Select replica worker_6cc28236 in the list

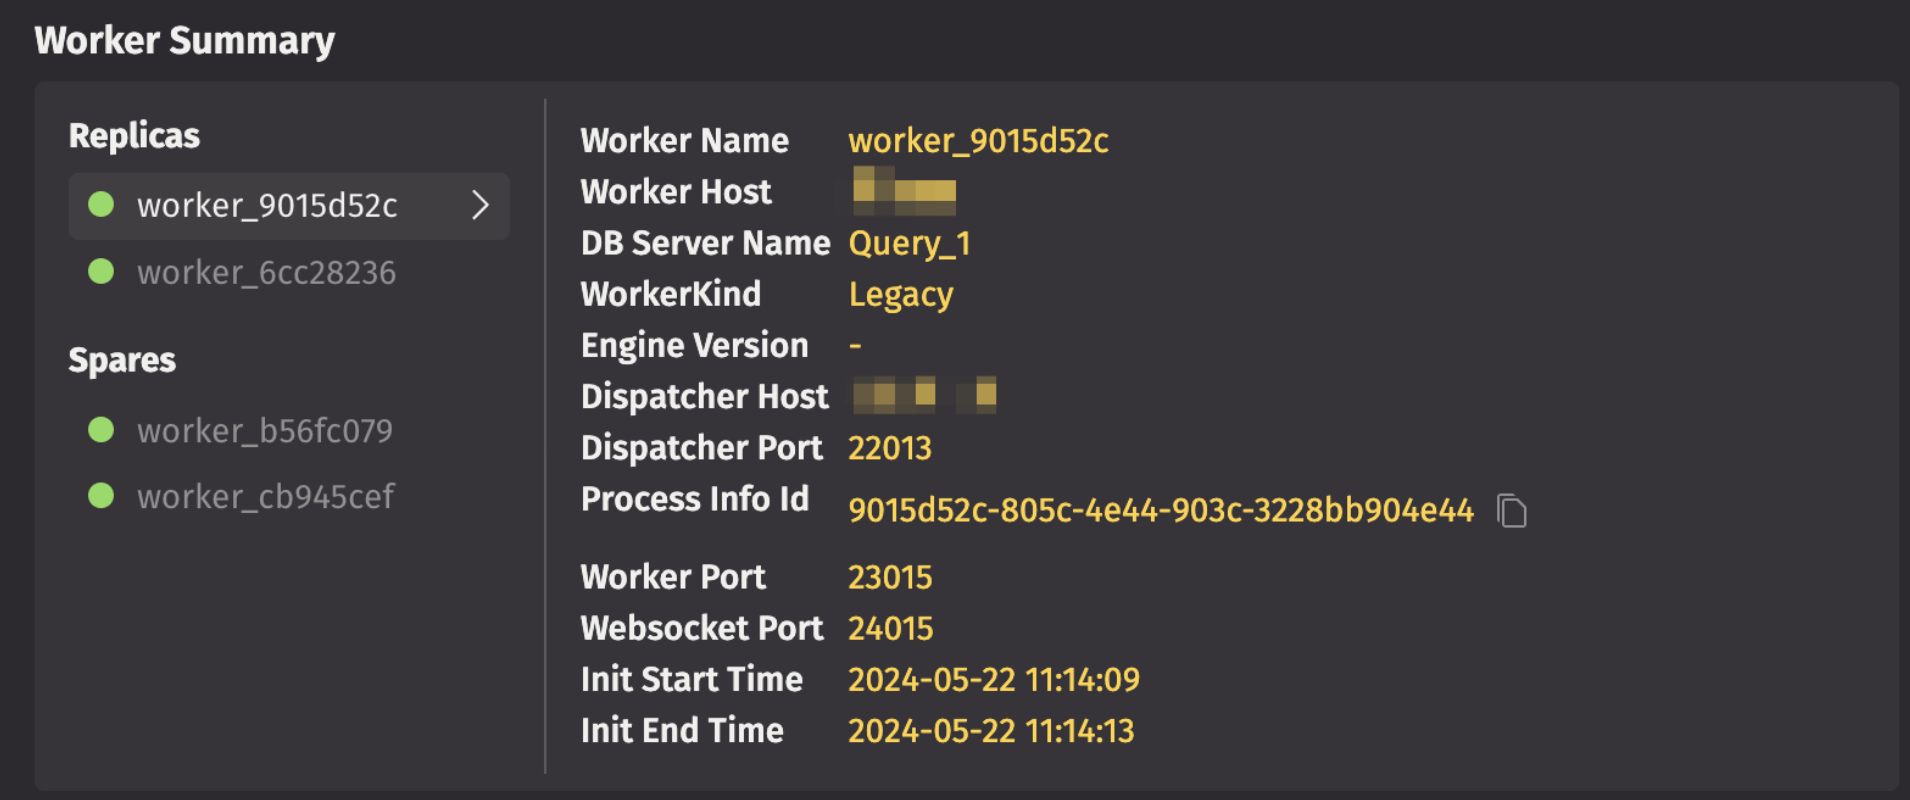266,272
